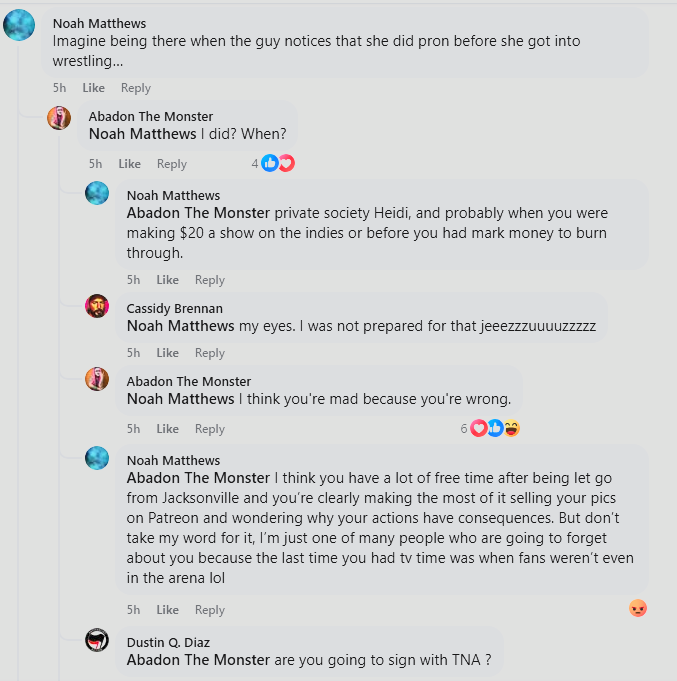Viewport: 677px width, 681px height.
Task: Click the 5h timestamp on top comment
Action: click(59, 88)
